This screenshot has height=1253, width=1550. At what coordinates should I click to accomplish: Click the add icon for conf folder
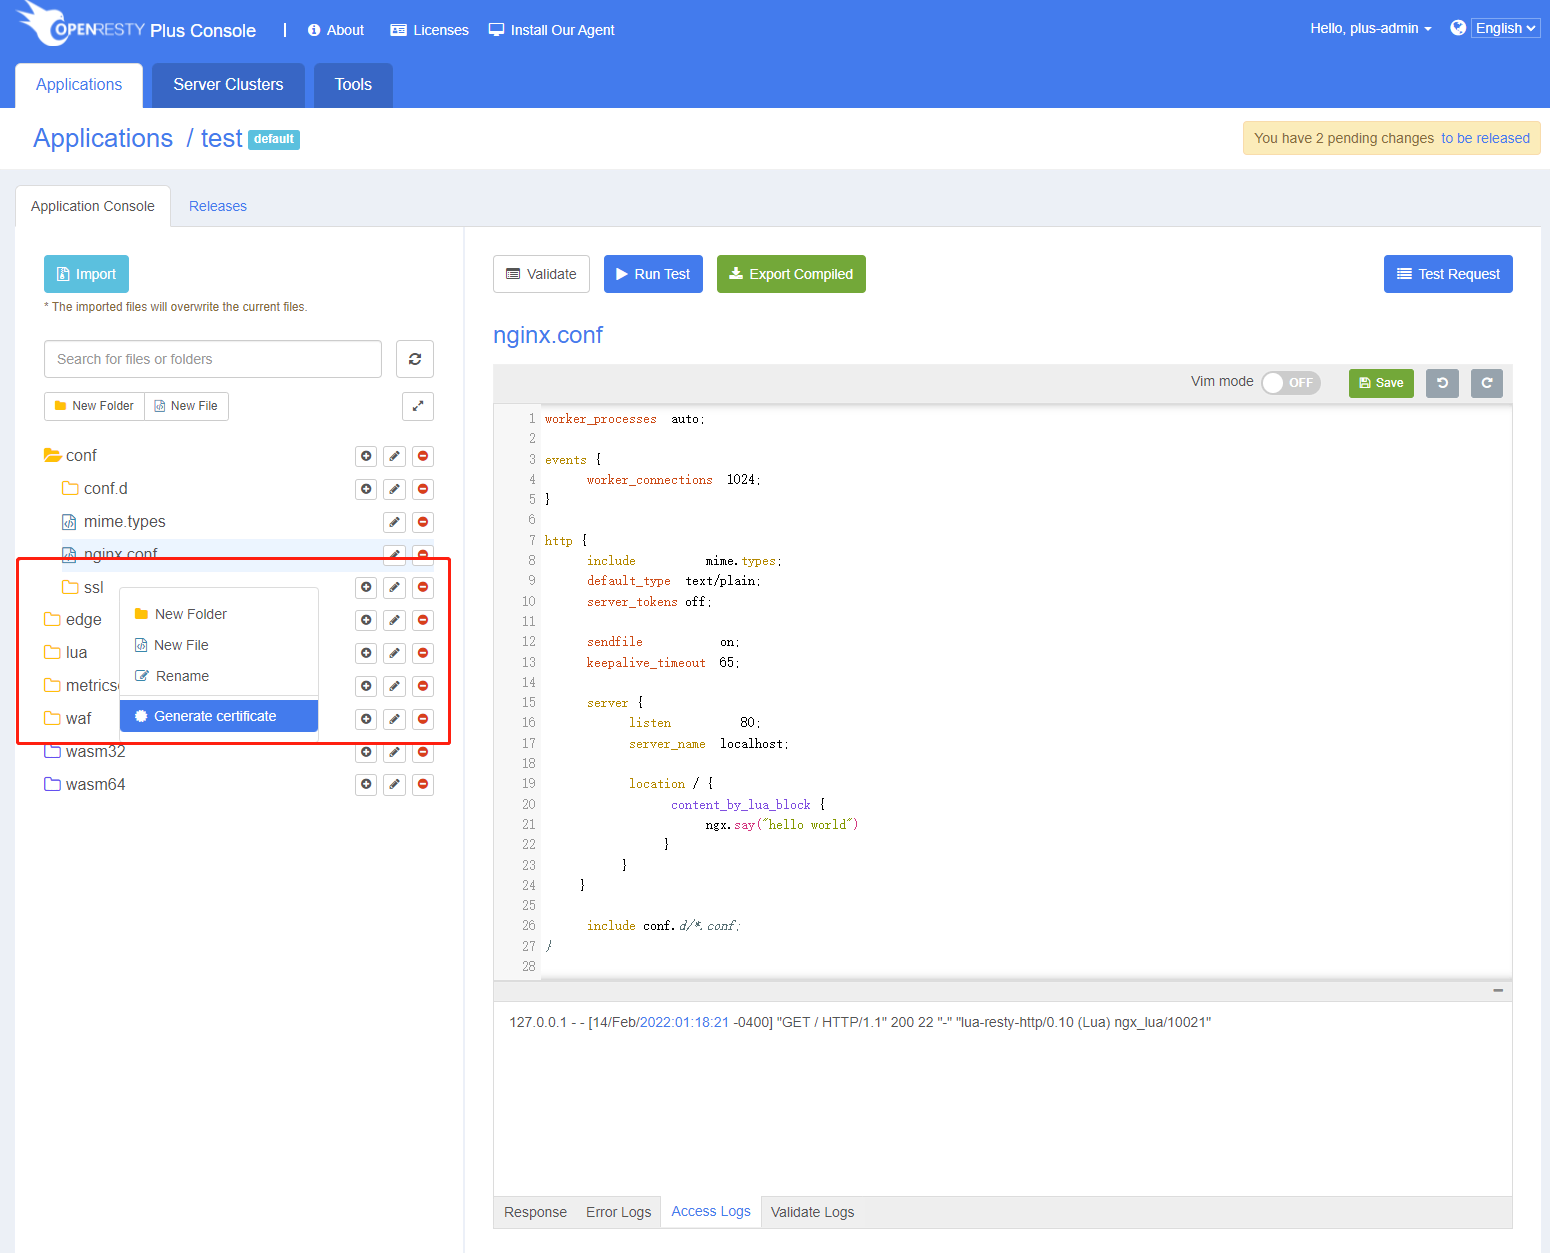tap(366, 456)
